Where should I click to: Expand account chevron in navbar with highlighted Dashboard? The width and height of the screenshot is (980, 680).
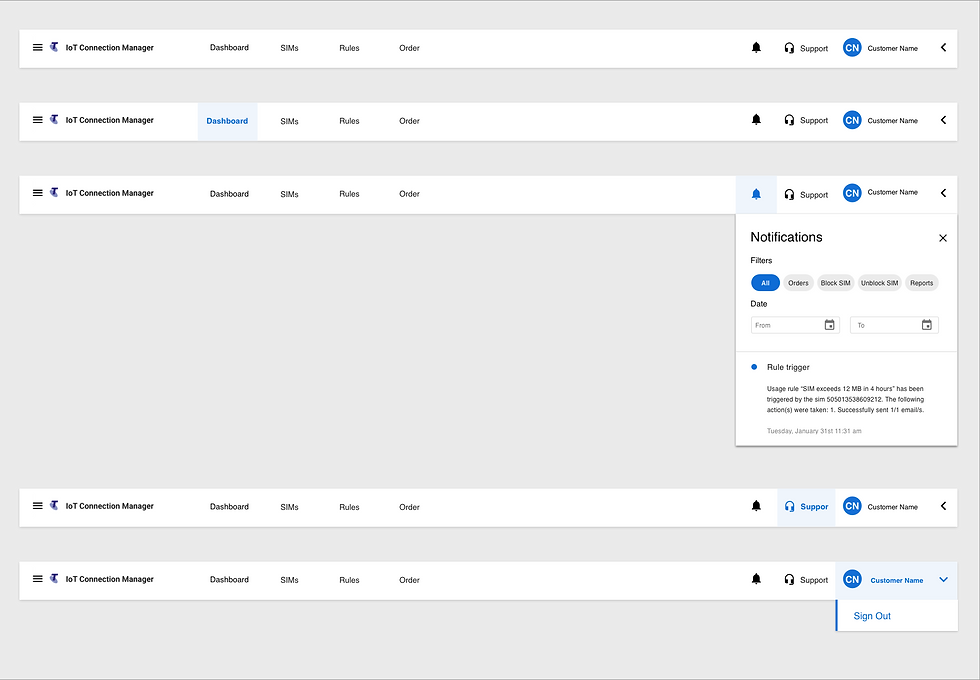(x=943, y=120)
